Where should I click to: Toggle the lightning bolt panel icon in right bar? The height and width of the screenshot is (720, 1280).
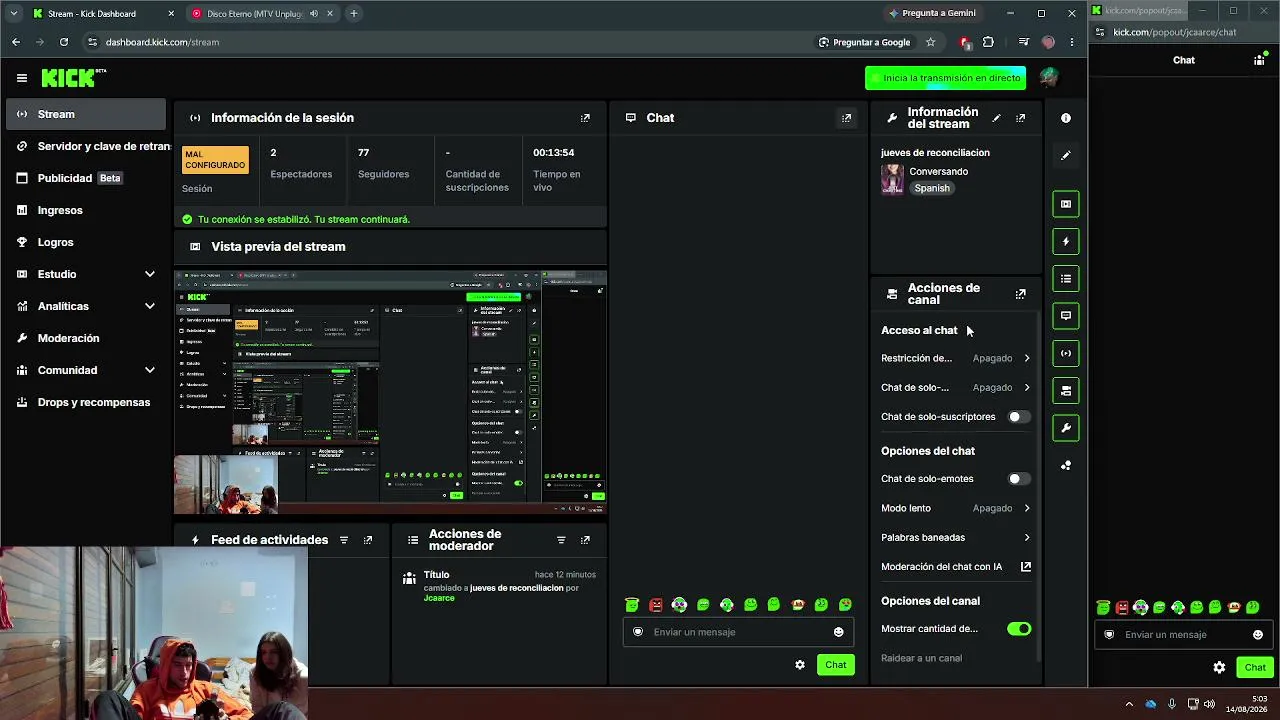1066,241
